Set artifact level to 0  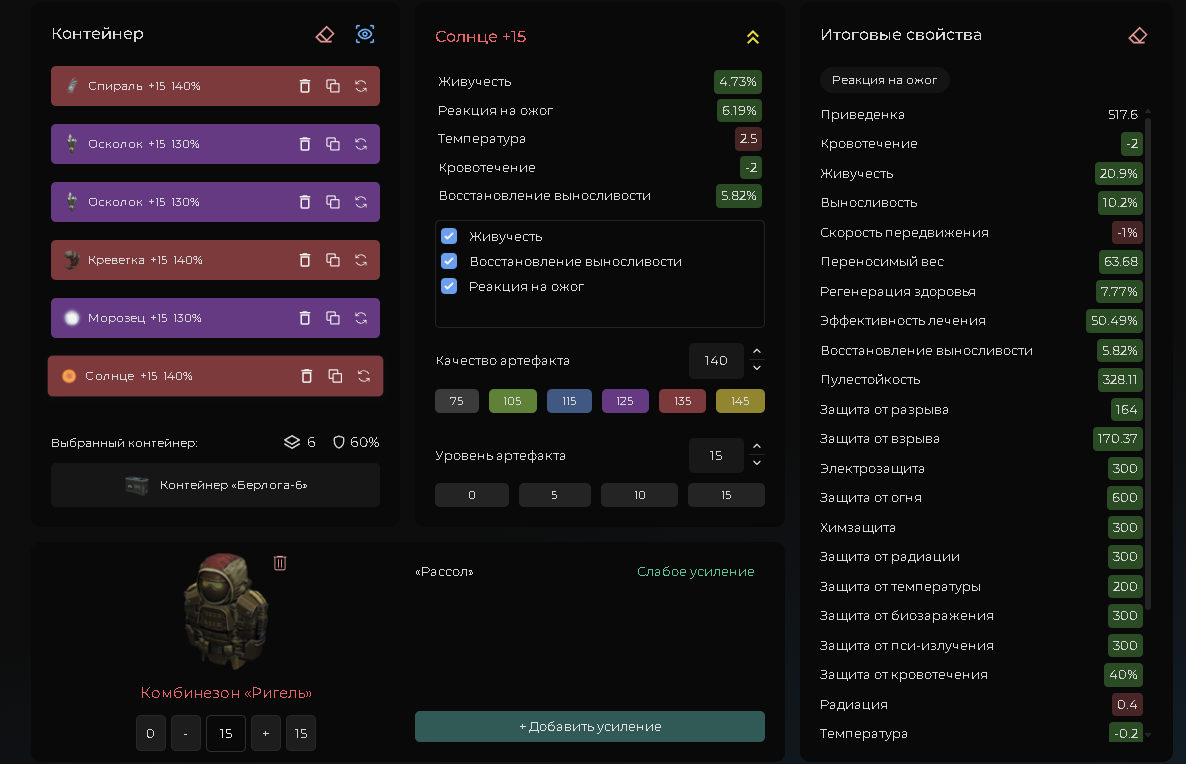coord(472,495)
